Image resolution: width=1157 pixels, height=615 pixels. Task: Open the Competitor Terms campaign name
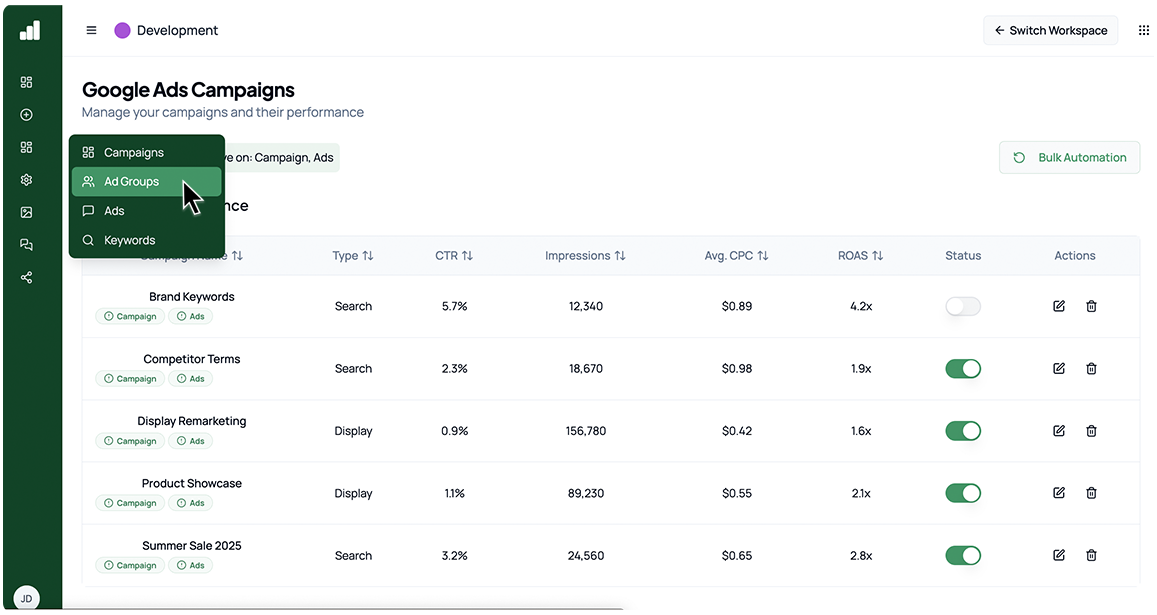pyautogui.click(x=192, y=359)
